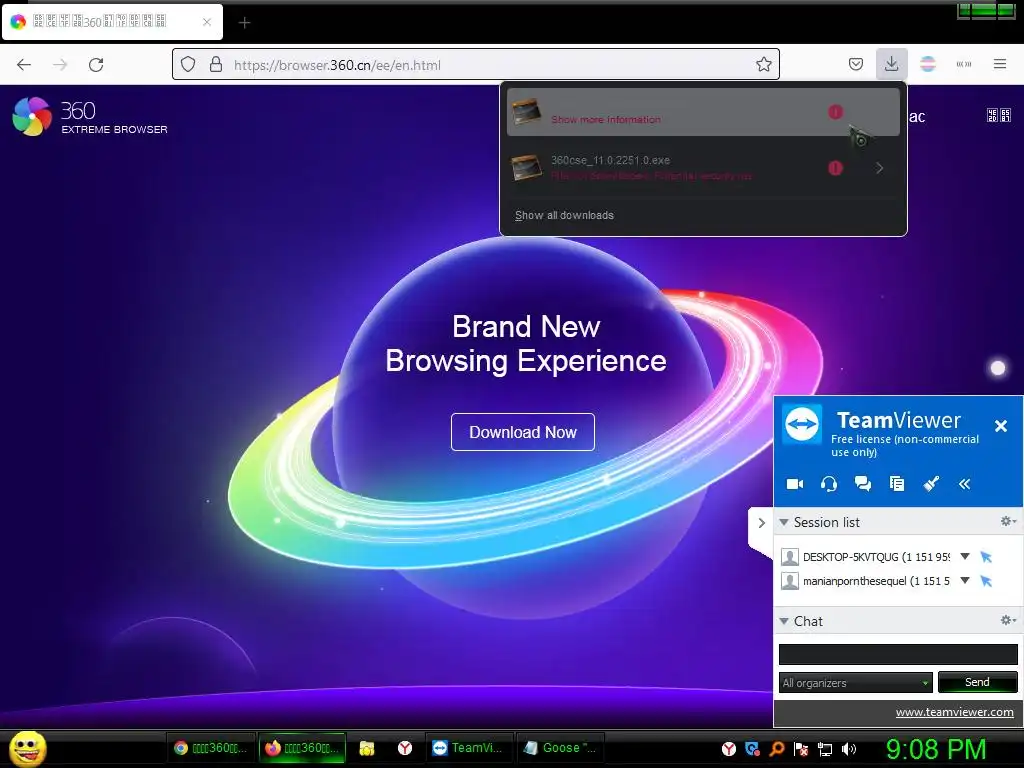Screen dimensions: 1024x768
Task: Close the TeamViewer panel
Action: (x=1000, y=426)
